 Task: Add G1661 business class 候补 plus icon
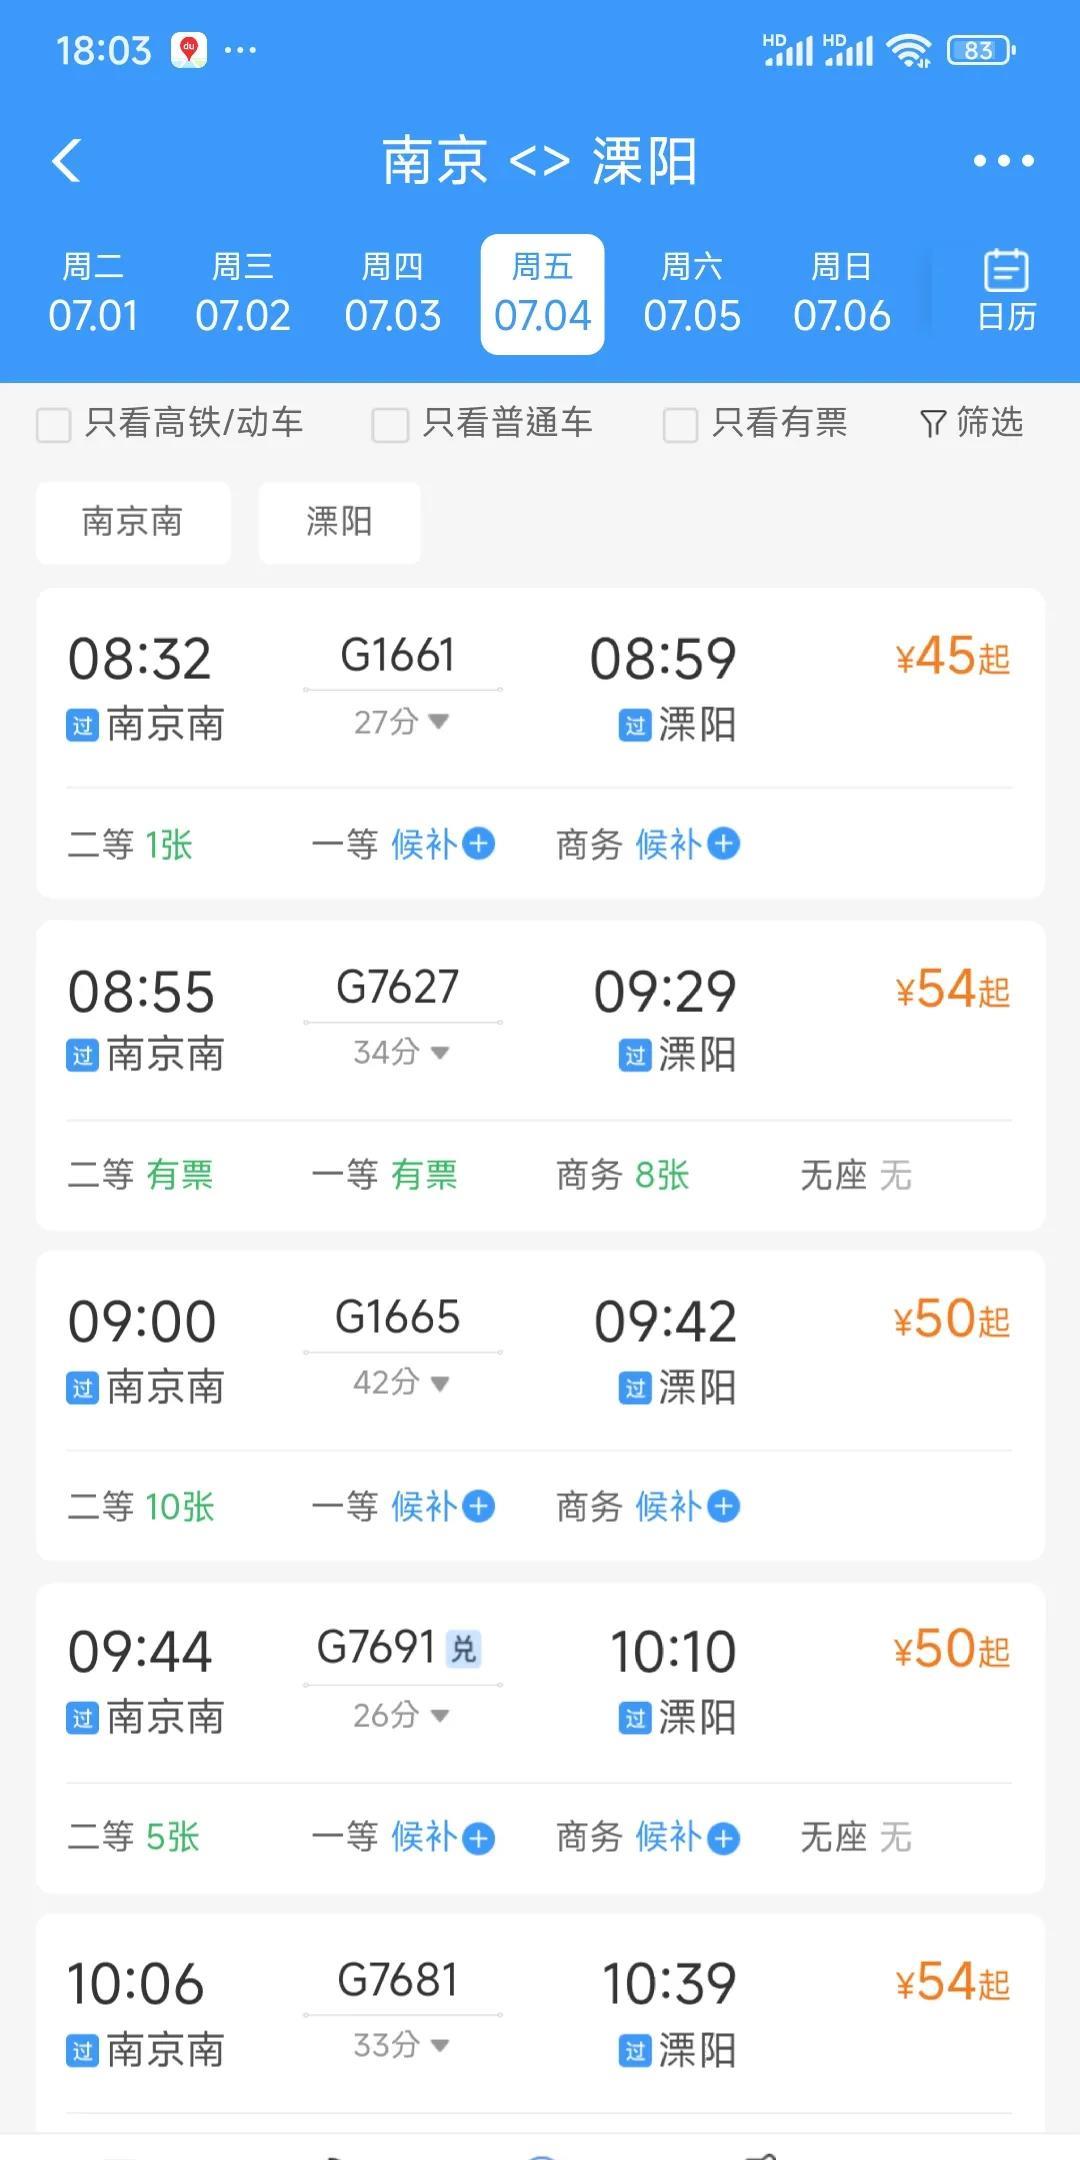pyautogui.click(x=724, y=844)
